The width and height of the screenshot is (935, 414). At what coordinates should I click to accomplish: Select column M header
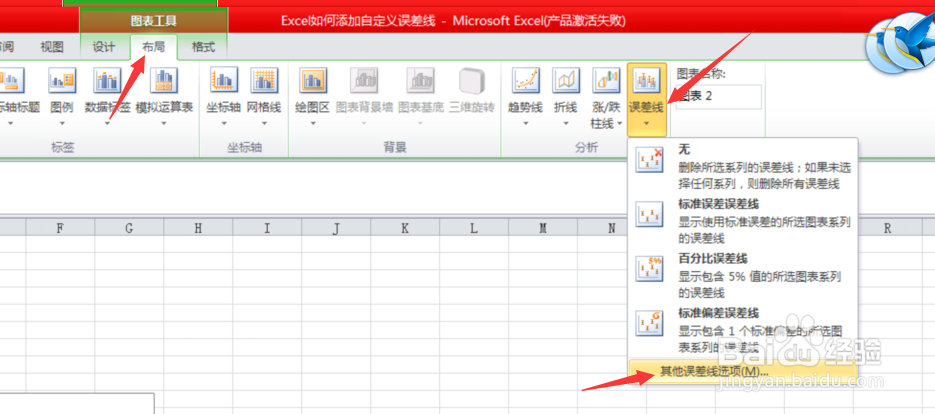point(543,228)
